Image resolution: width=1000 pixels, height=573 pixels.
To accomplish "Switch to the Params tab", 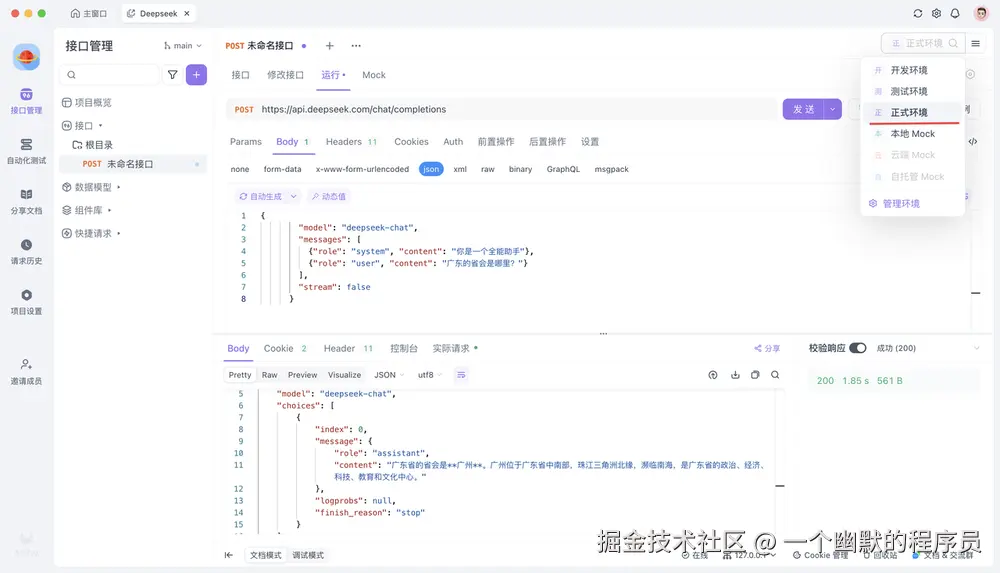I will (x=246, y=142).
